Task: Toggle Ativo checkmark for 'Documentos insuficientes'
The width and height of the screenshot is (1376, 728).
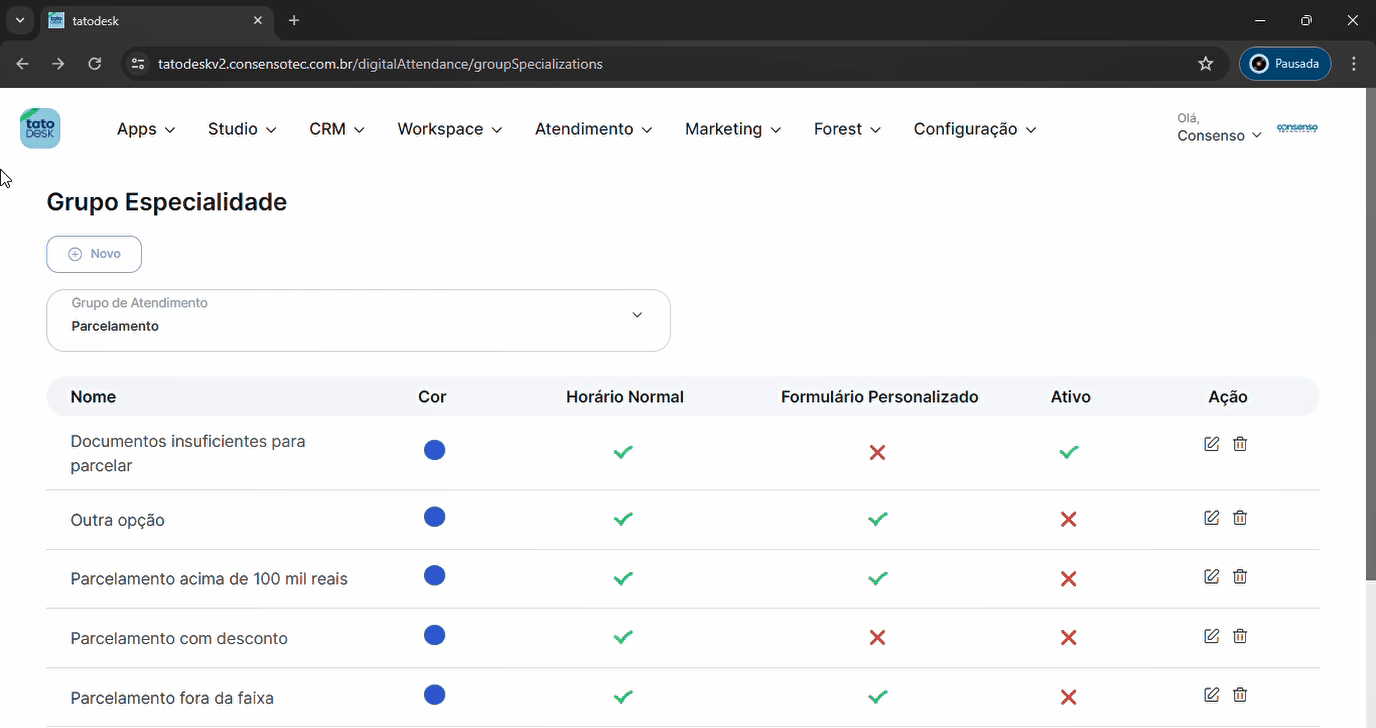Action: click(x=1068, y=452)
